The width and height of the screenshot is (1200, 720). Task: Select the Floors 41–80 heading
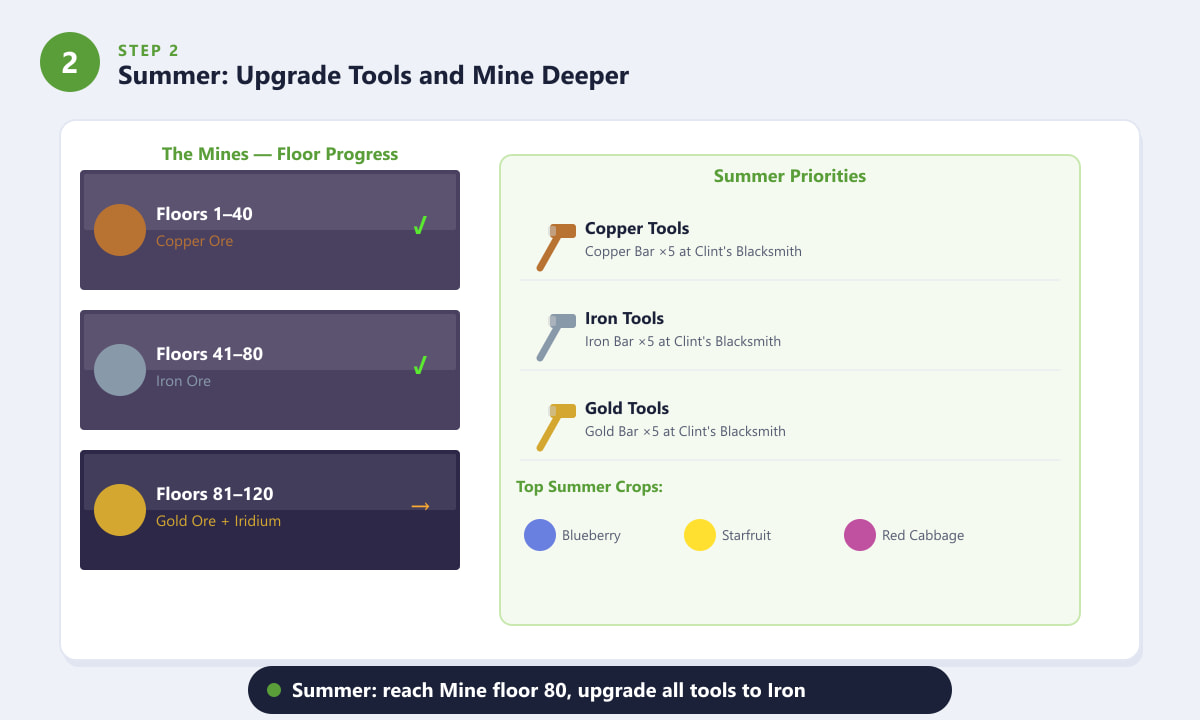click(x=209, y=354)
